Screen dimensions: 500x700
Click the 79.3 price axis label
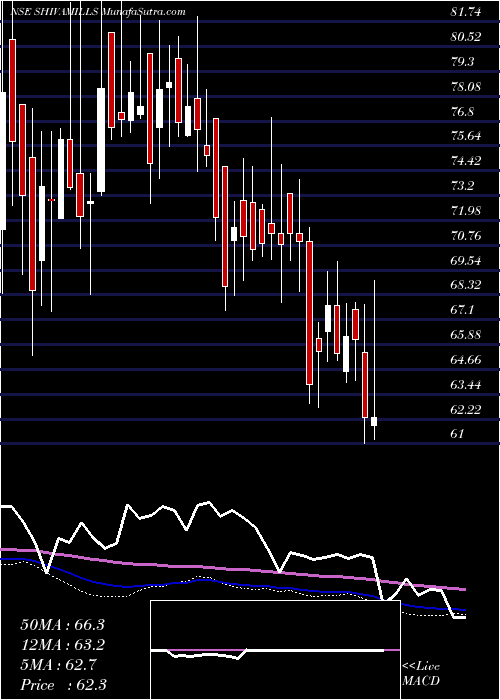462,62
